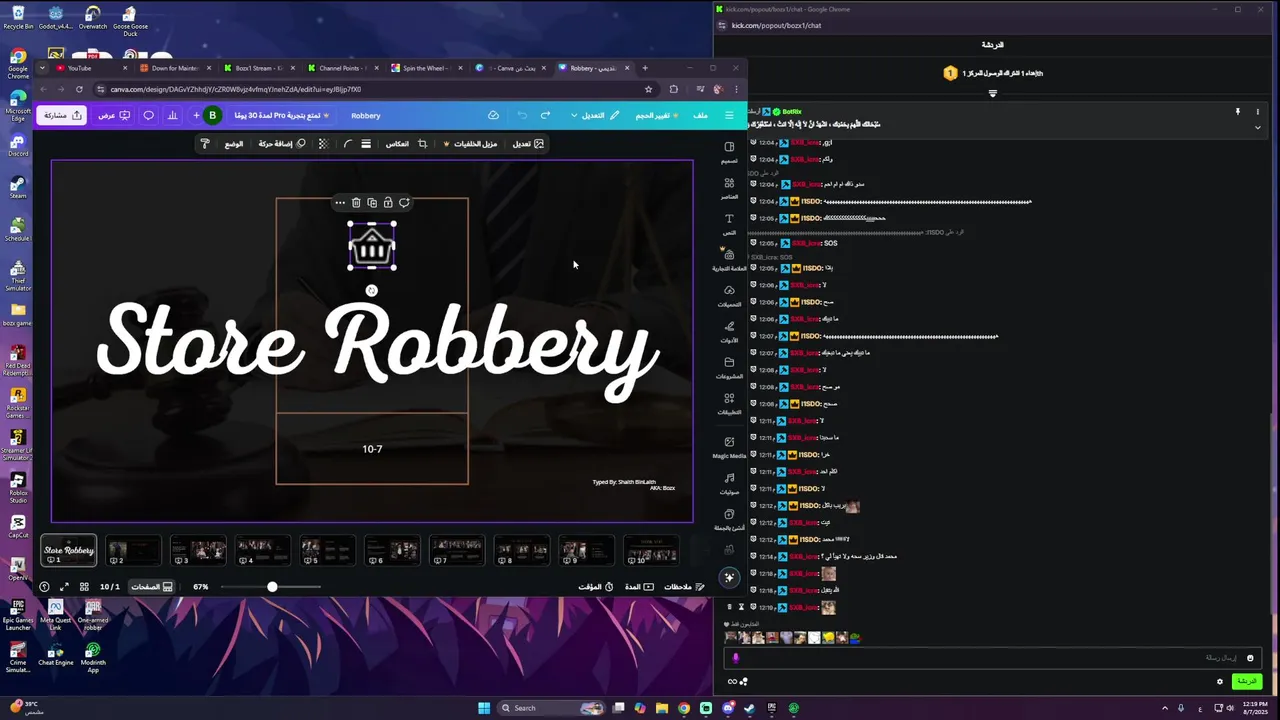Open the Position (الوضع) panel
Viewport: 1280px width, 720px height.
233,144
